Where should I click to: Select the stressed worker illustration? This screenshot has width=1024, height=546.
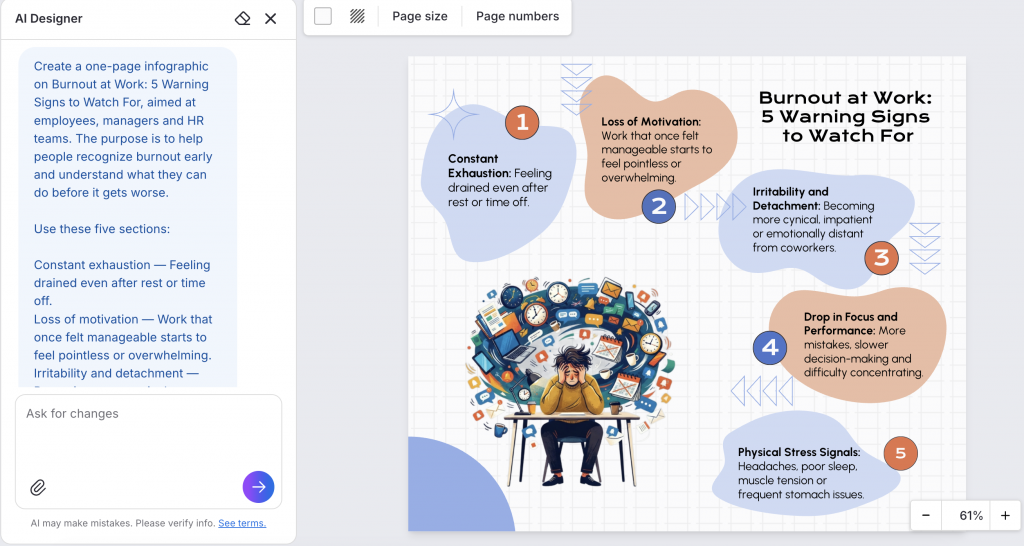point(572,382)
